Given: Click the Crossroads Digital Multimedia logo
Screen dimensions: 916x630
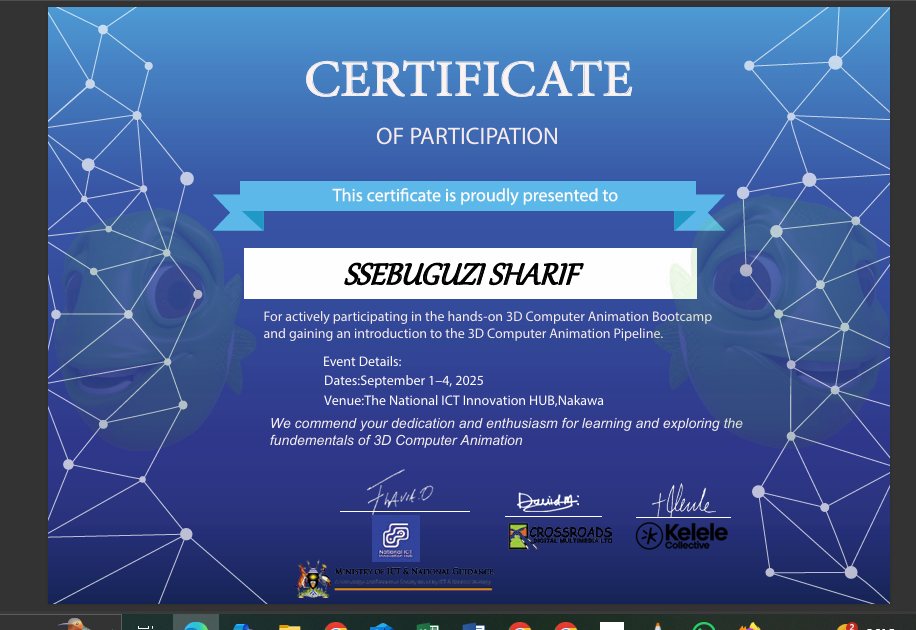Looking at the screenshot, I should point(560,536).
